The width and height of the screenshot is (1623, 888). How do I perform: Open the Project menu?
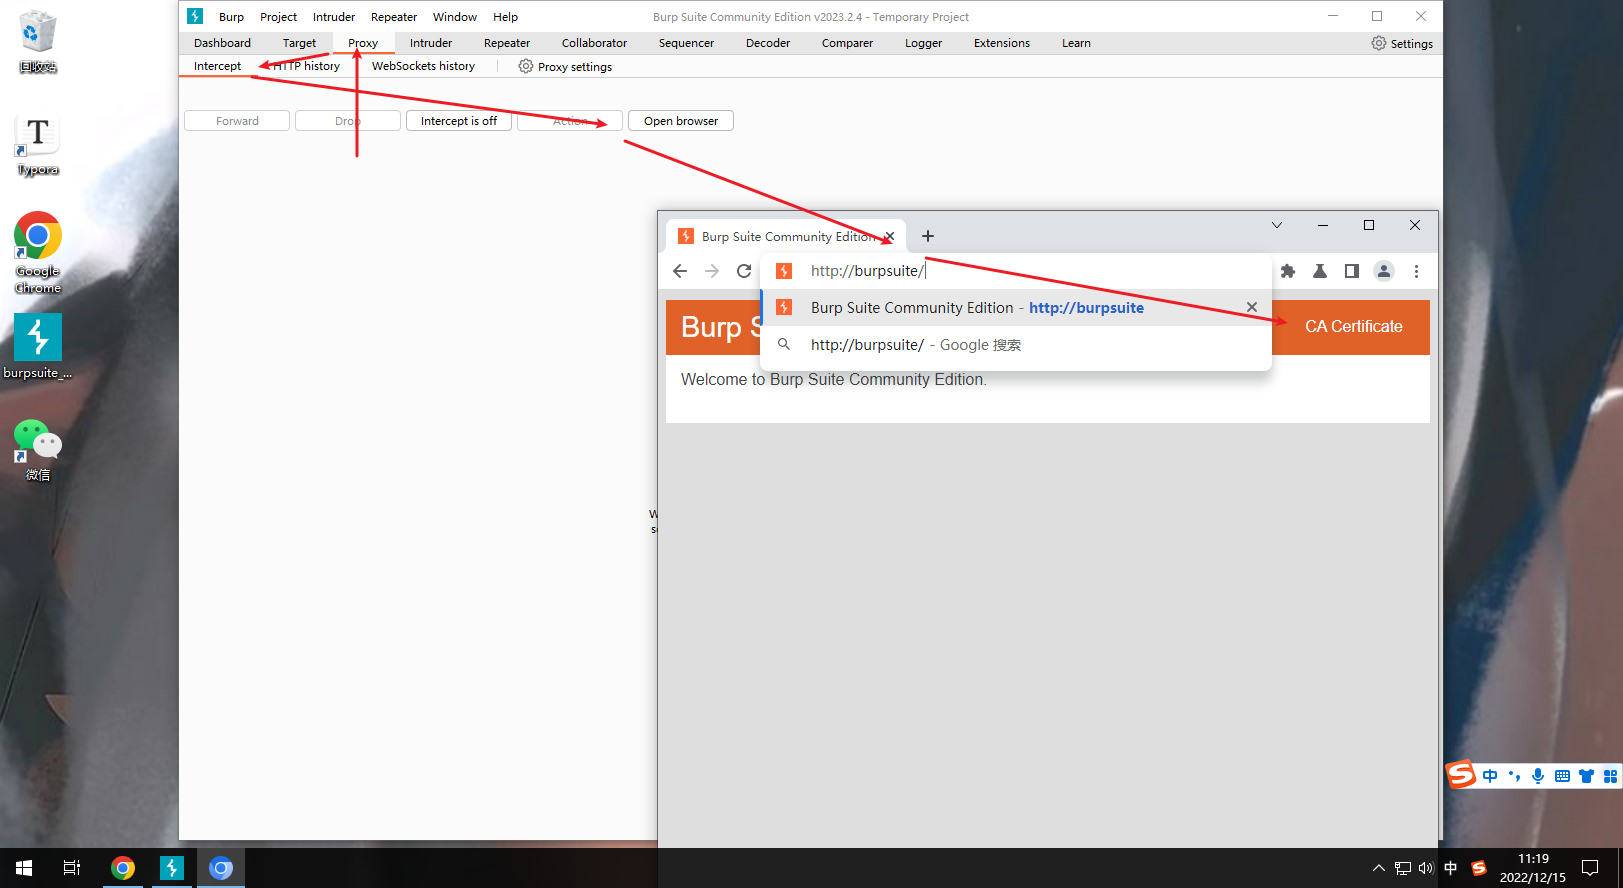pyautogui.click(x=278, y=17)
